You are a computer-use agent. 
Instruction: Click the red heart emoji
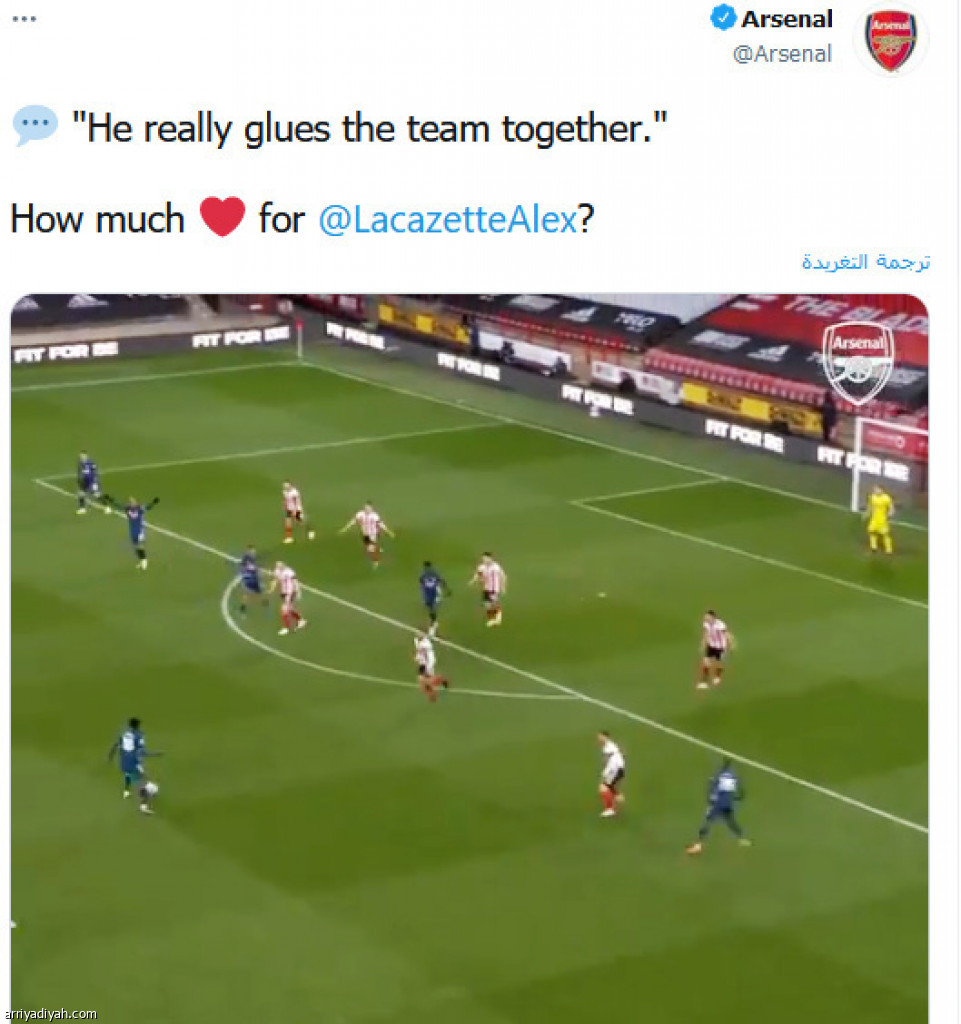tap(222, 217)
